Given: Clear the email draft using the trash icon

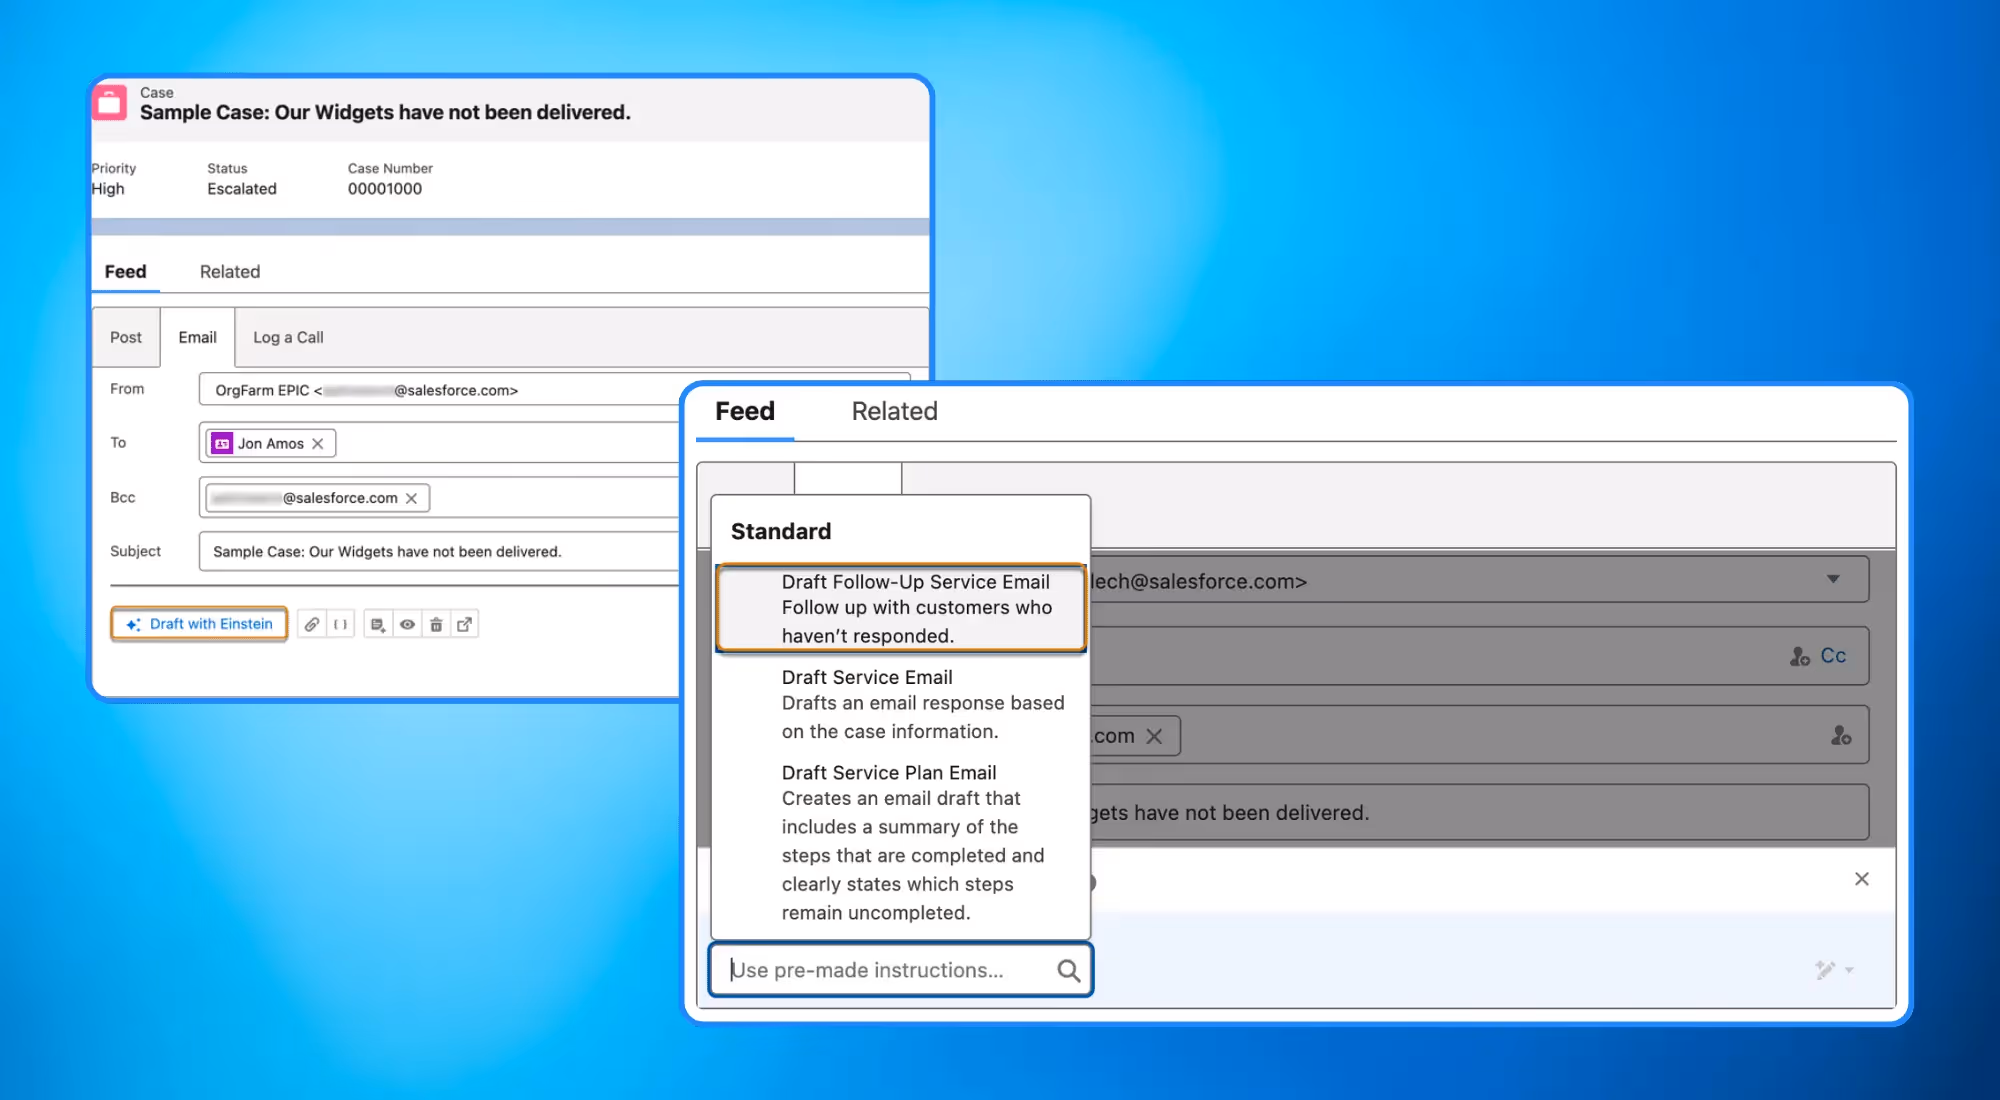Looking at the screenshot, I should tap(436, 624).
